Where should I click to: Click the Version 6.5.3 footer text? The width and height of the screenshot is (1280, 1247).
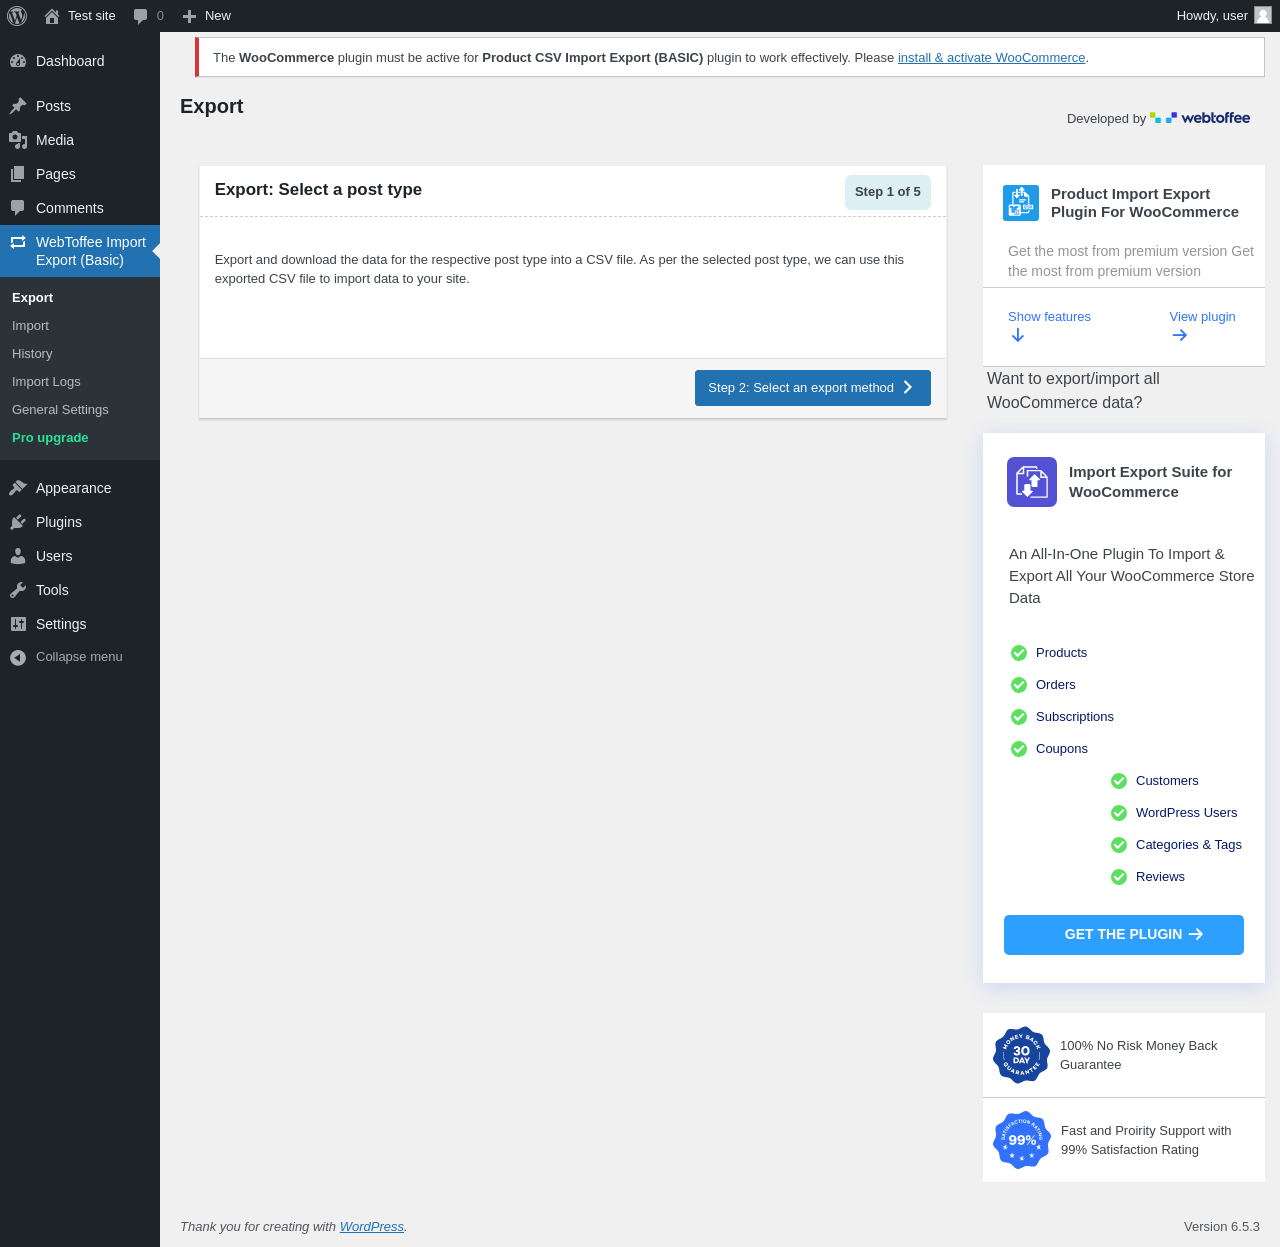coord(1222,1227)
